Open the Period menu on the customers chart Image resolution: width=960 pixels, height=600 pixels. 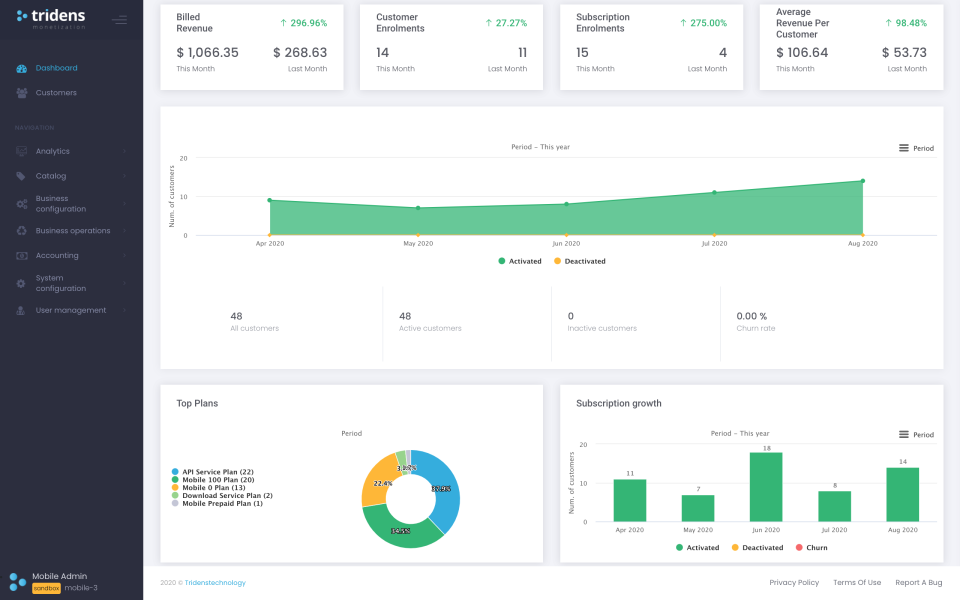tap(916, 147)
